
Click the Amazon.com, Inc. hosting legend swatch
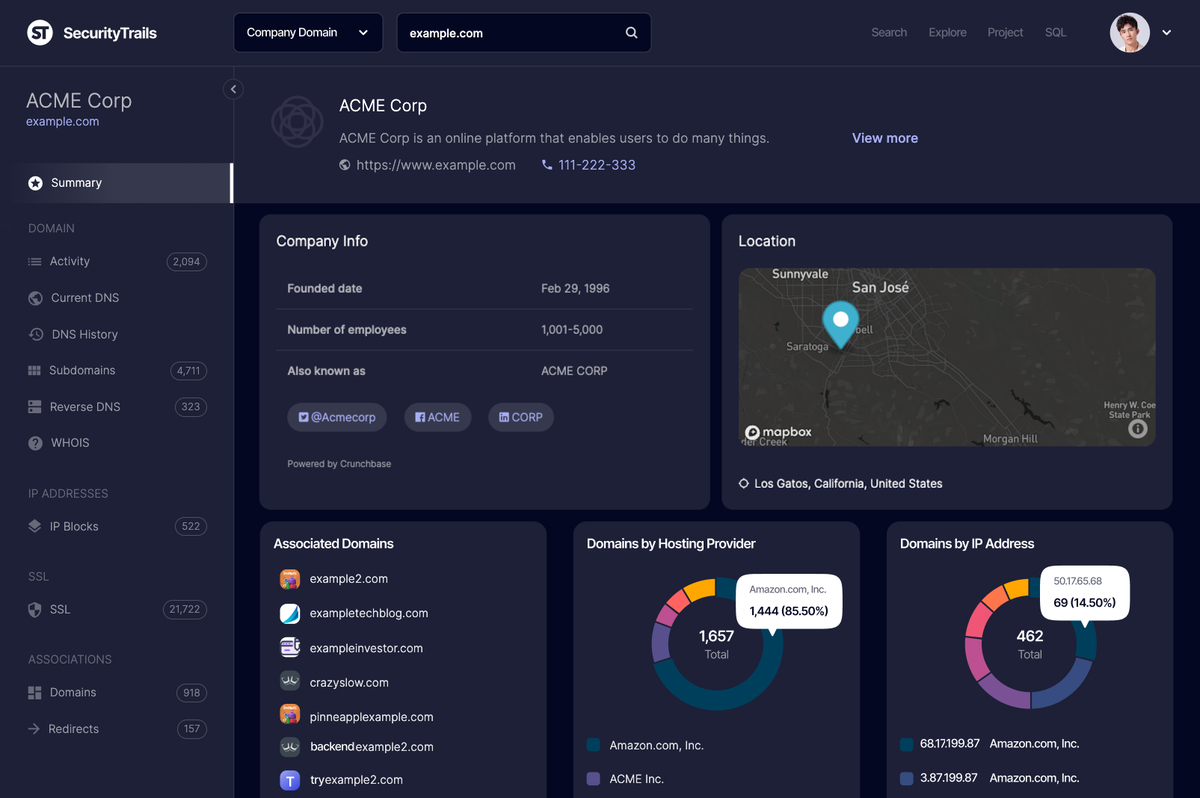click(x=593, y=745)
